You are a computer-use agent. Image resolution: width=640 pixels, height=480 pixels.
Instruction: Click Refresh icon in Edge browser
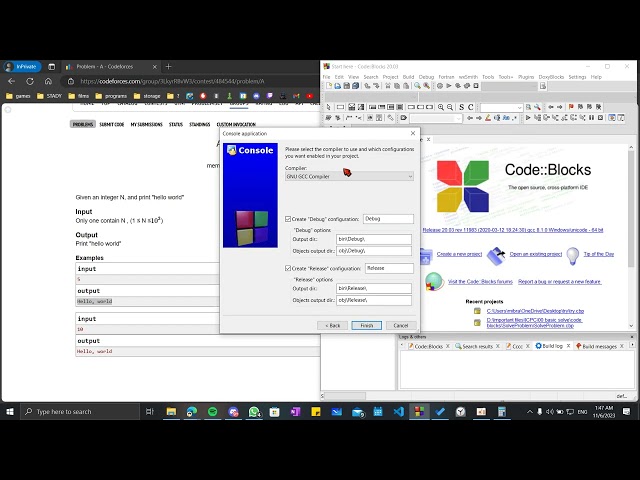(30, 81)
